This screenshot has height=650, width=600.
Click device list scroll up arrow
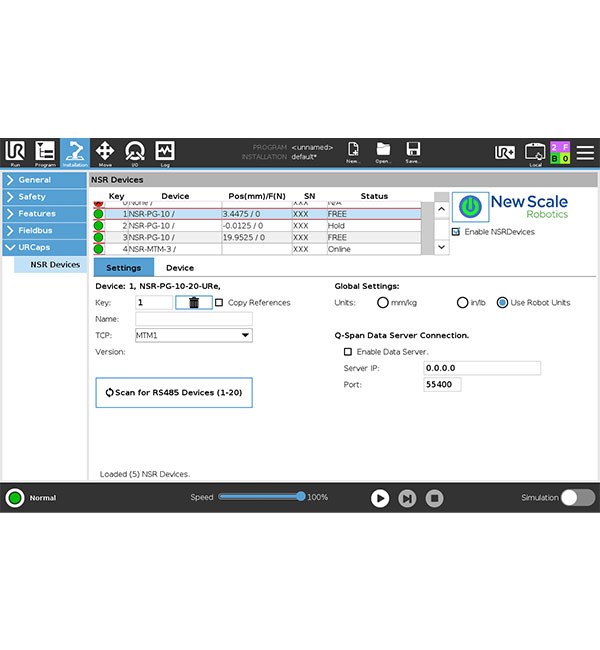click(442, 209)
